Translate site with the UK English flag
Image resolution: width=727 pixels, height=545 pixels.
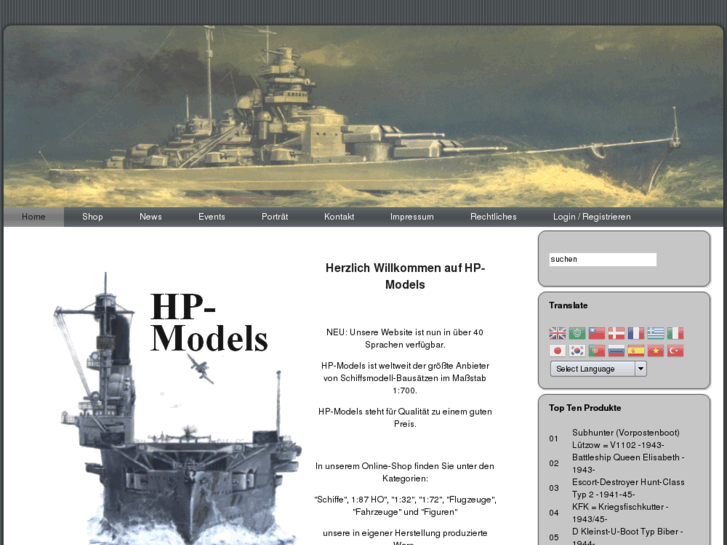coord(557,333)
